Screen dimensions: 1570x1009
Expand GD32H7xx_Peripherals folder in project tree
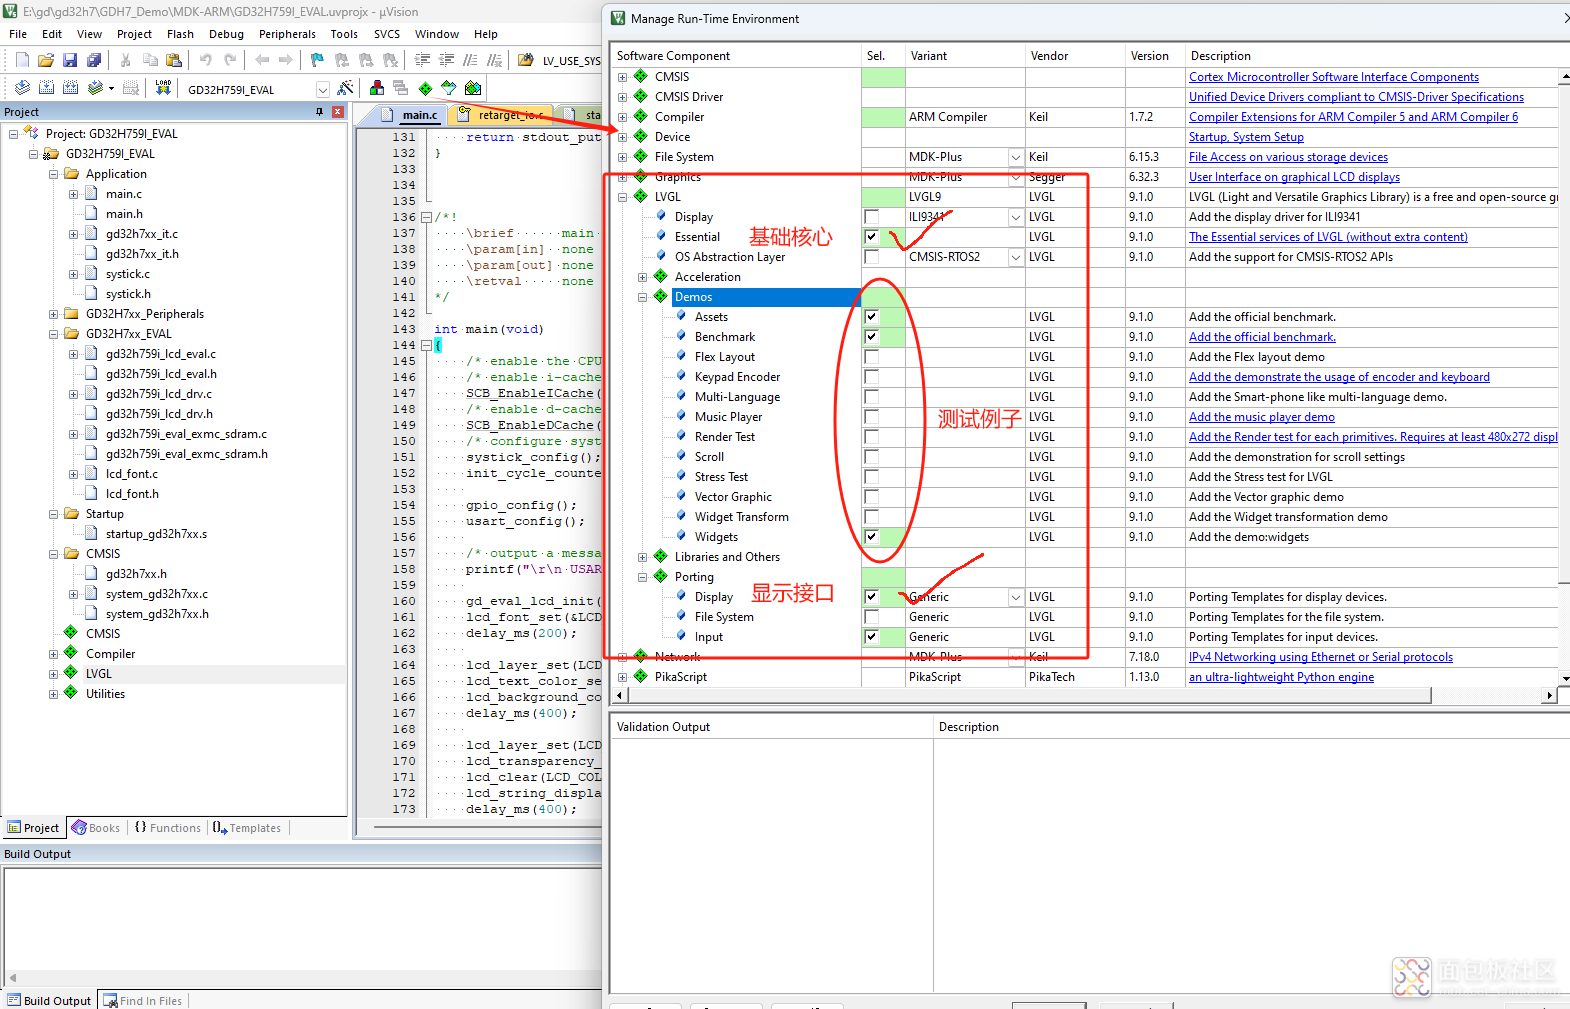pyautogui.click(x=54, y=314)
